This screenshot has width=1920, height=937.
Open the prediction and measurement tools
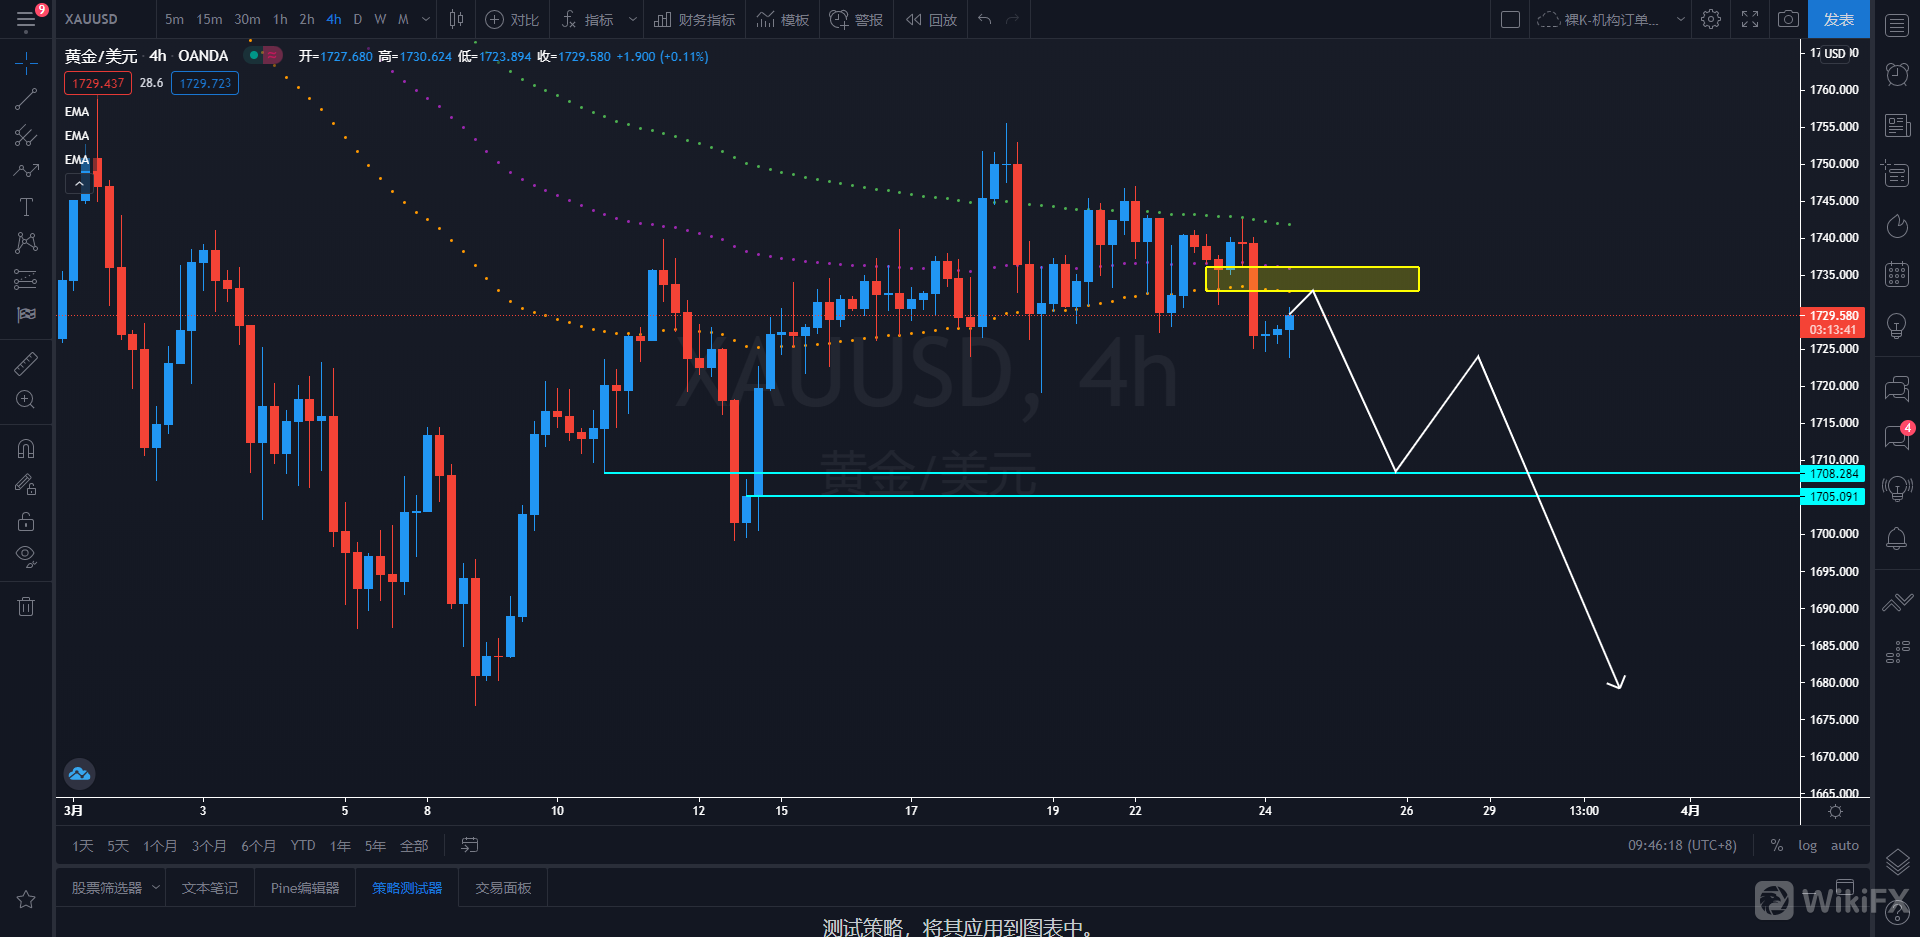[26, 279]
